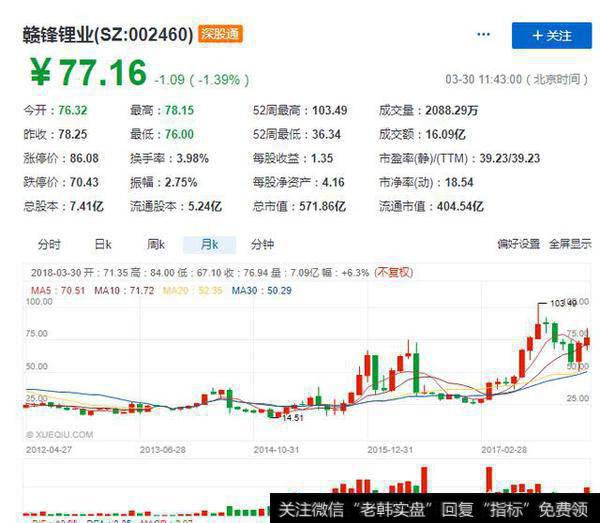Click the 昨收 value 78.25
The width and height of the screenshot is (600, 523).
coord(73,134)
